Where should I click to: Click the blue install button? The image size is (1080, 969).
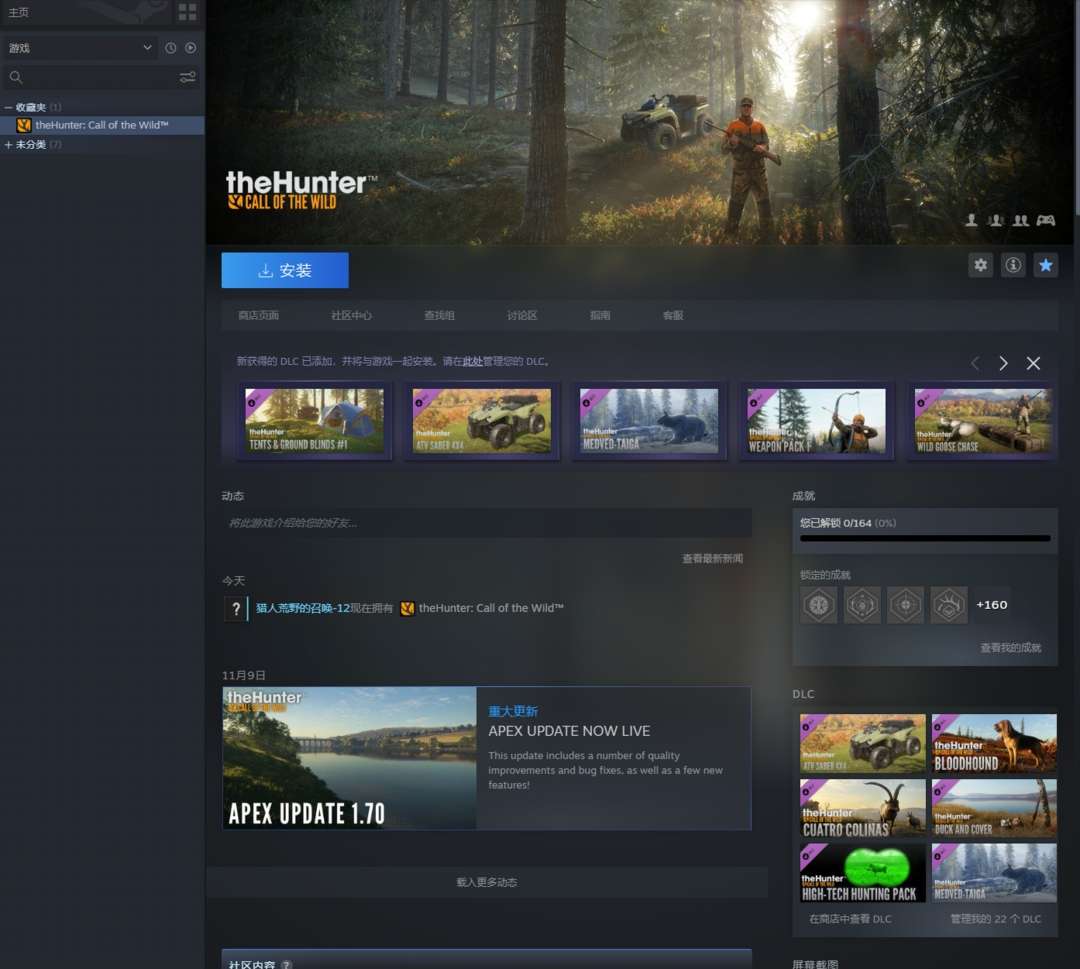284,270
